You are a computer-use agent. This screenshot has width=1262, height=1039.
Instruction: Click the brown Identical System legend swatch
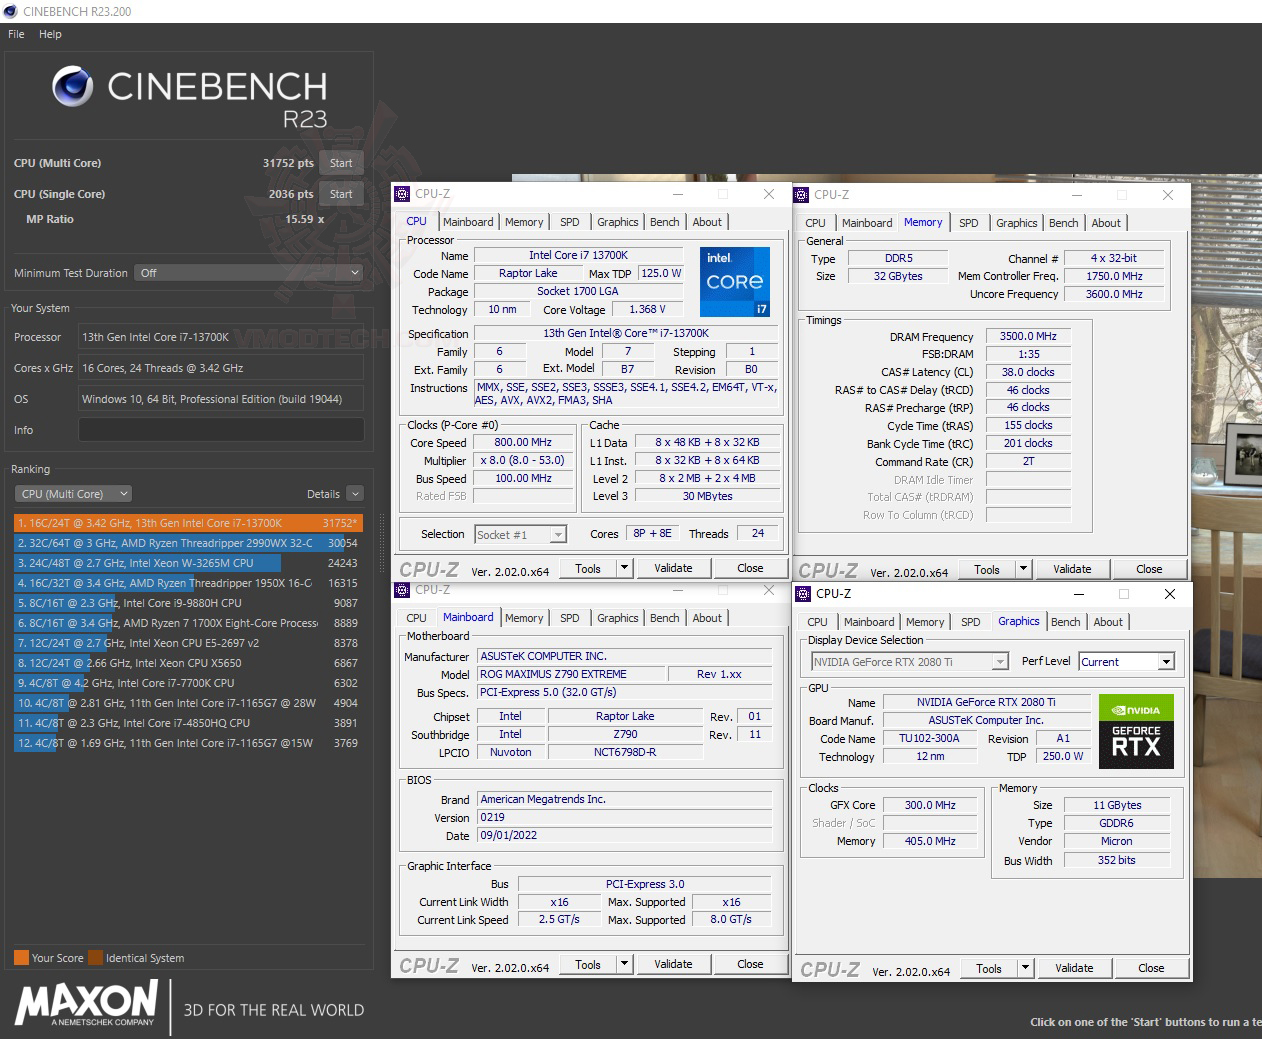pyautogui.click(x=95, y=957)
